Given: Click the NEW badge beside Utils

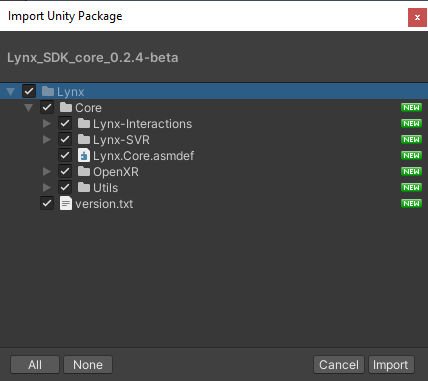Looking at the screenshot, I should click(x=412, y=187).
